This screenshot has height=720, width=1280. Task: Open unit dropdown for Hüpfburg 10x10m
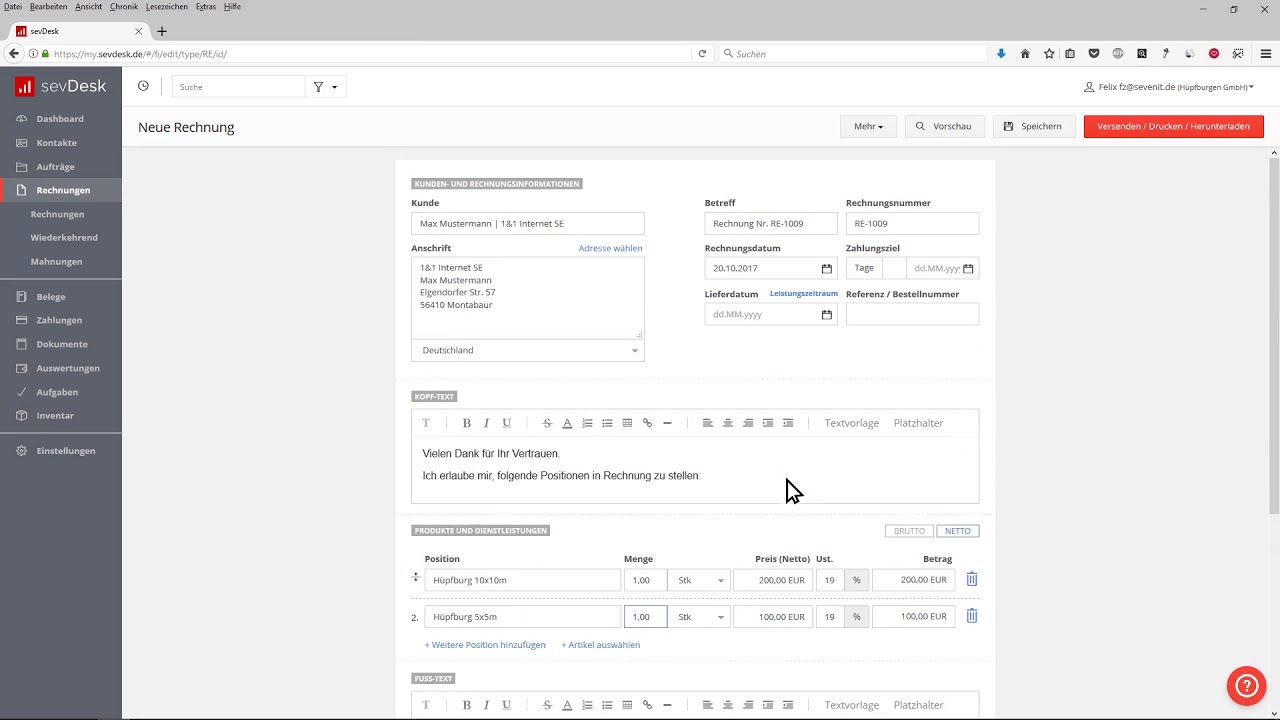click(x=699, y=580)
